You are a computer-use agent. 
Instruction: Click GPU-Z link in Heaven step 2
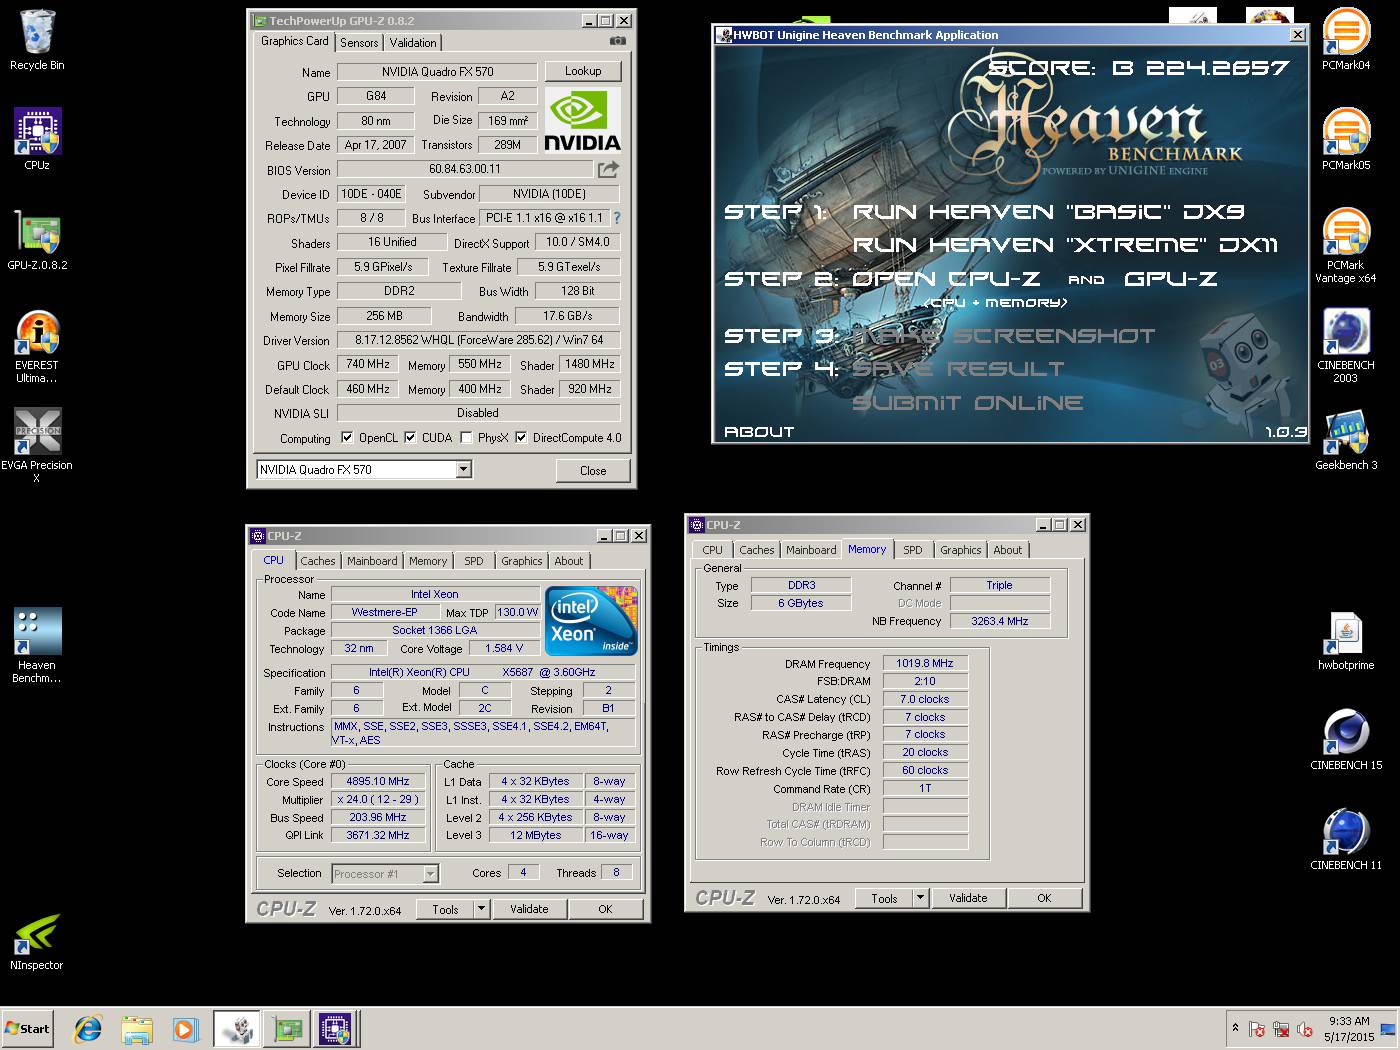[1171, 279]
